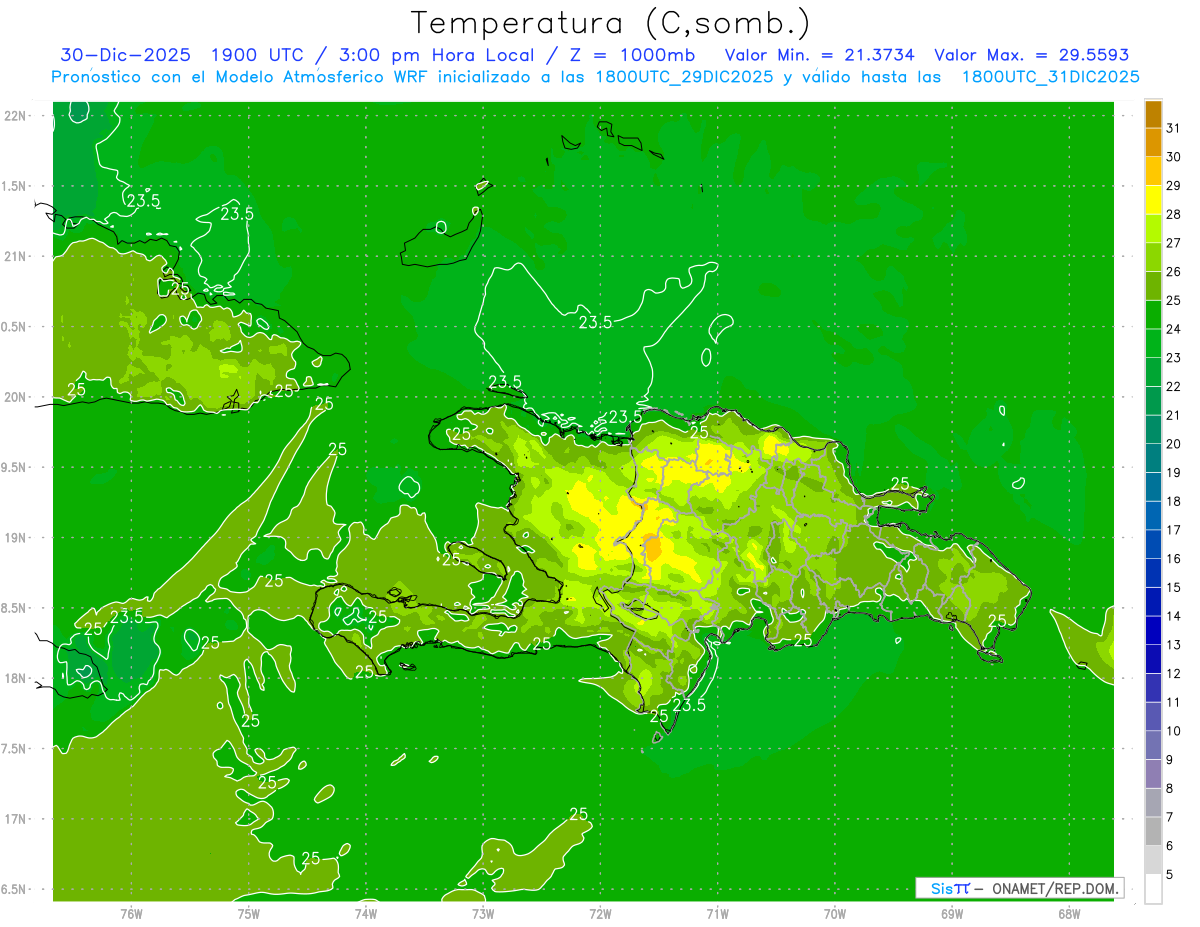The height and width of the screenshot is (927, 1200).
Task: Click the purple legend swatch between 9 and 10
Action: click(1153, 746)
